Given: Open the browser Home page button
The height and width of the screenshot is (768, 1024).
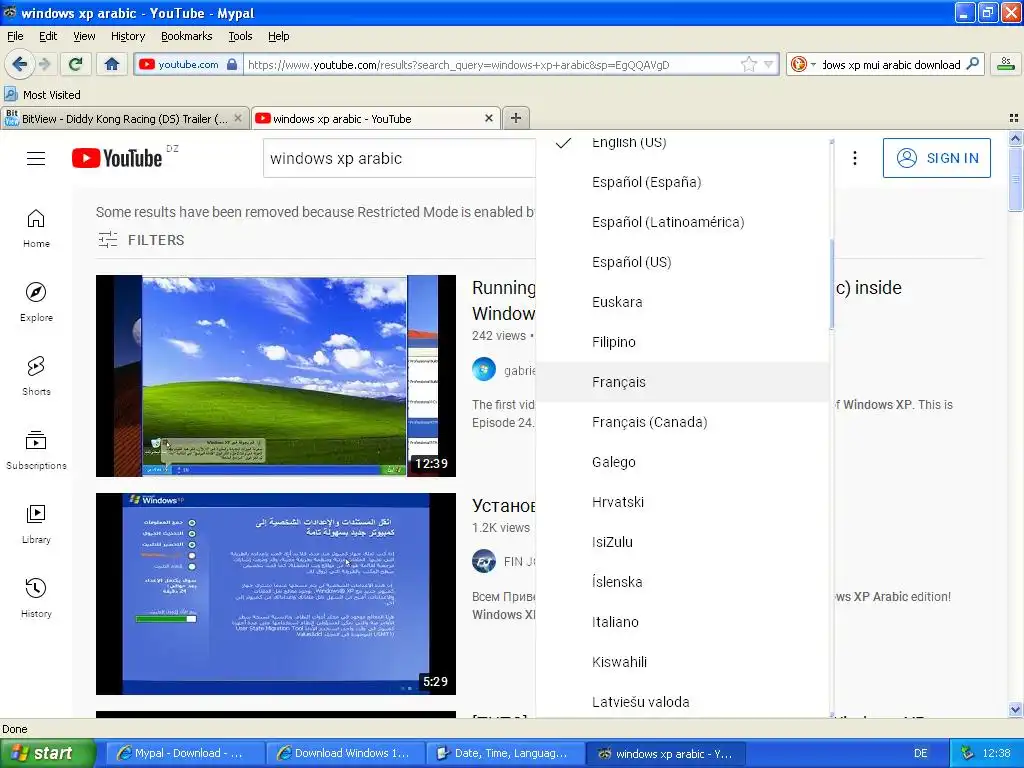Looking at the screenshot, I should point(112,64).
